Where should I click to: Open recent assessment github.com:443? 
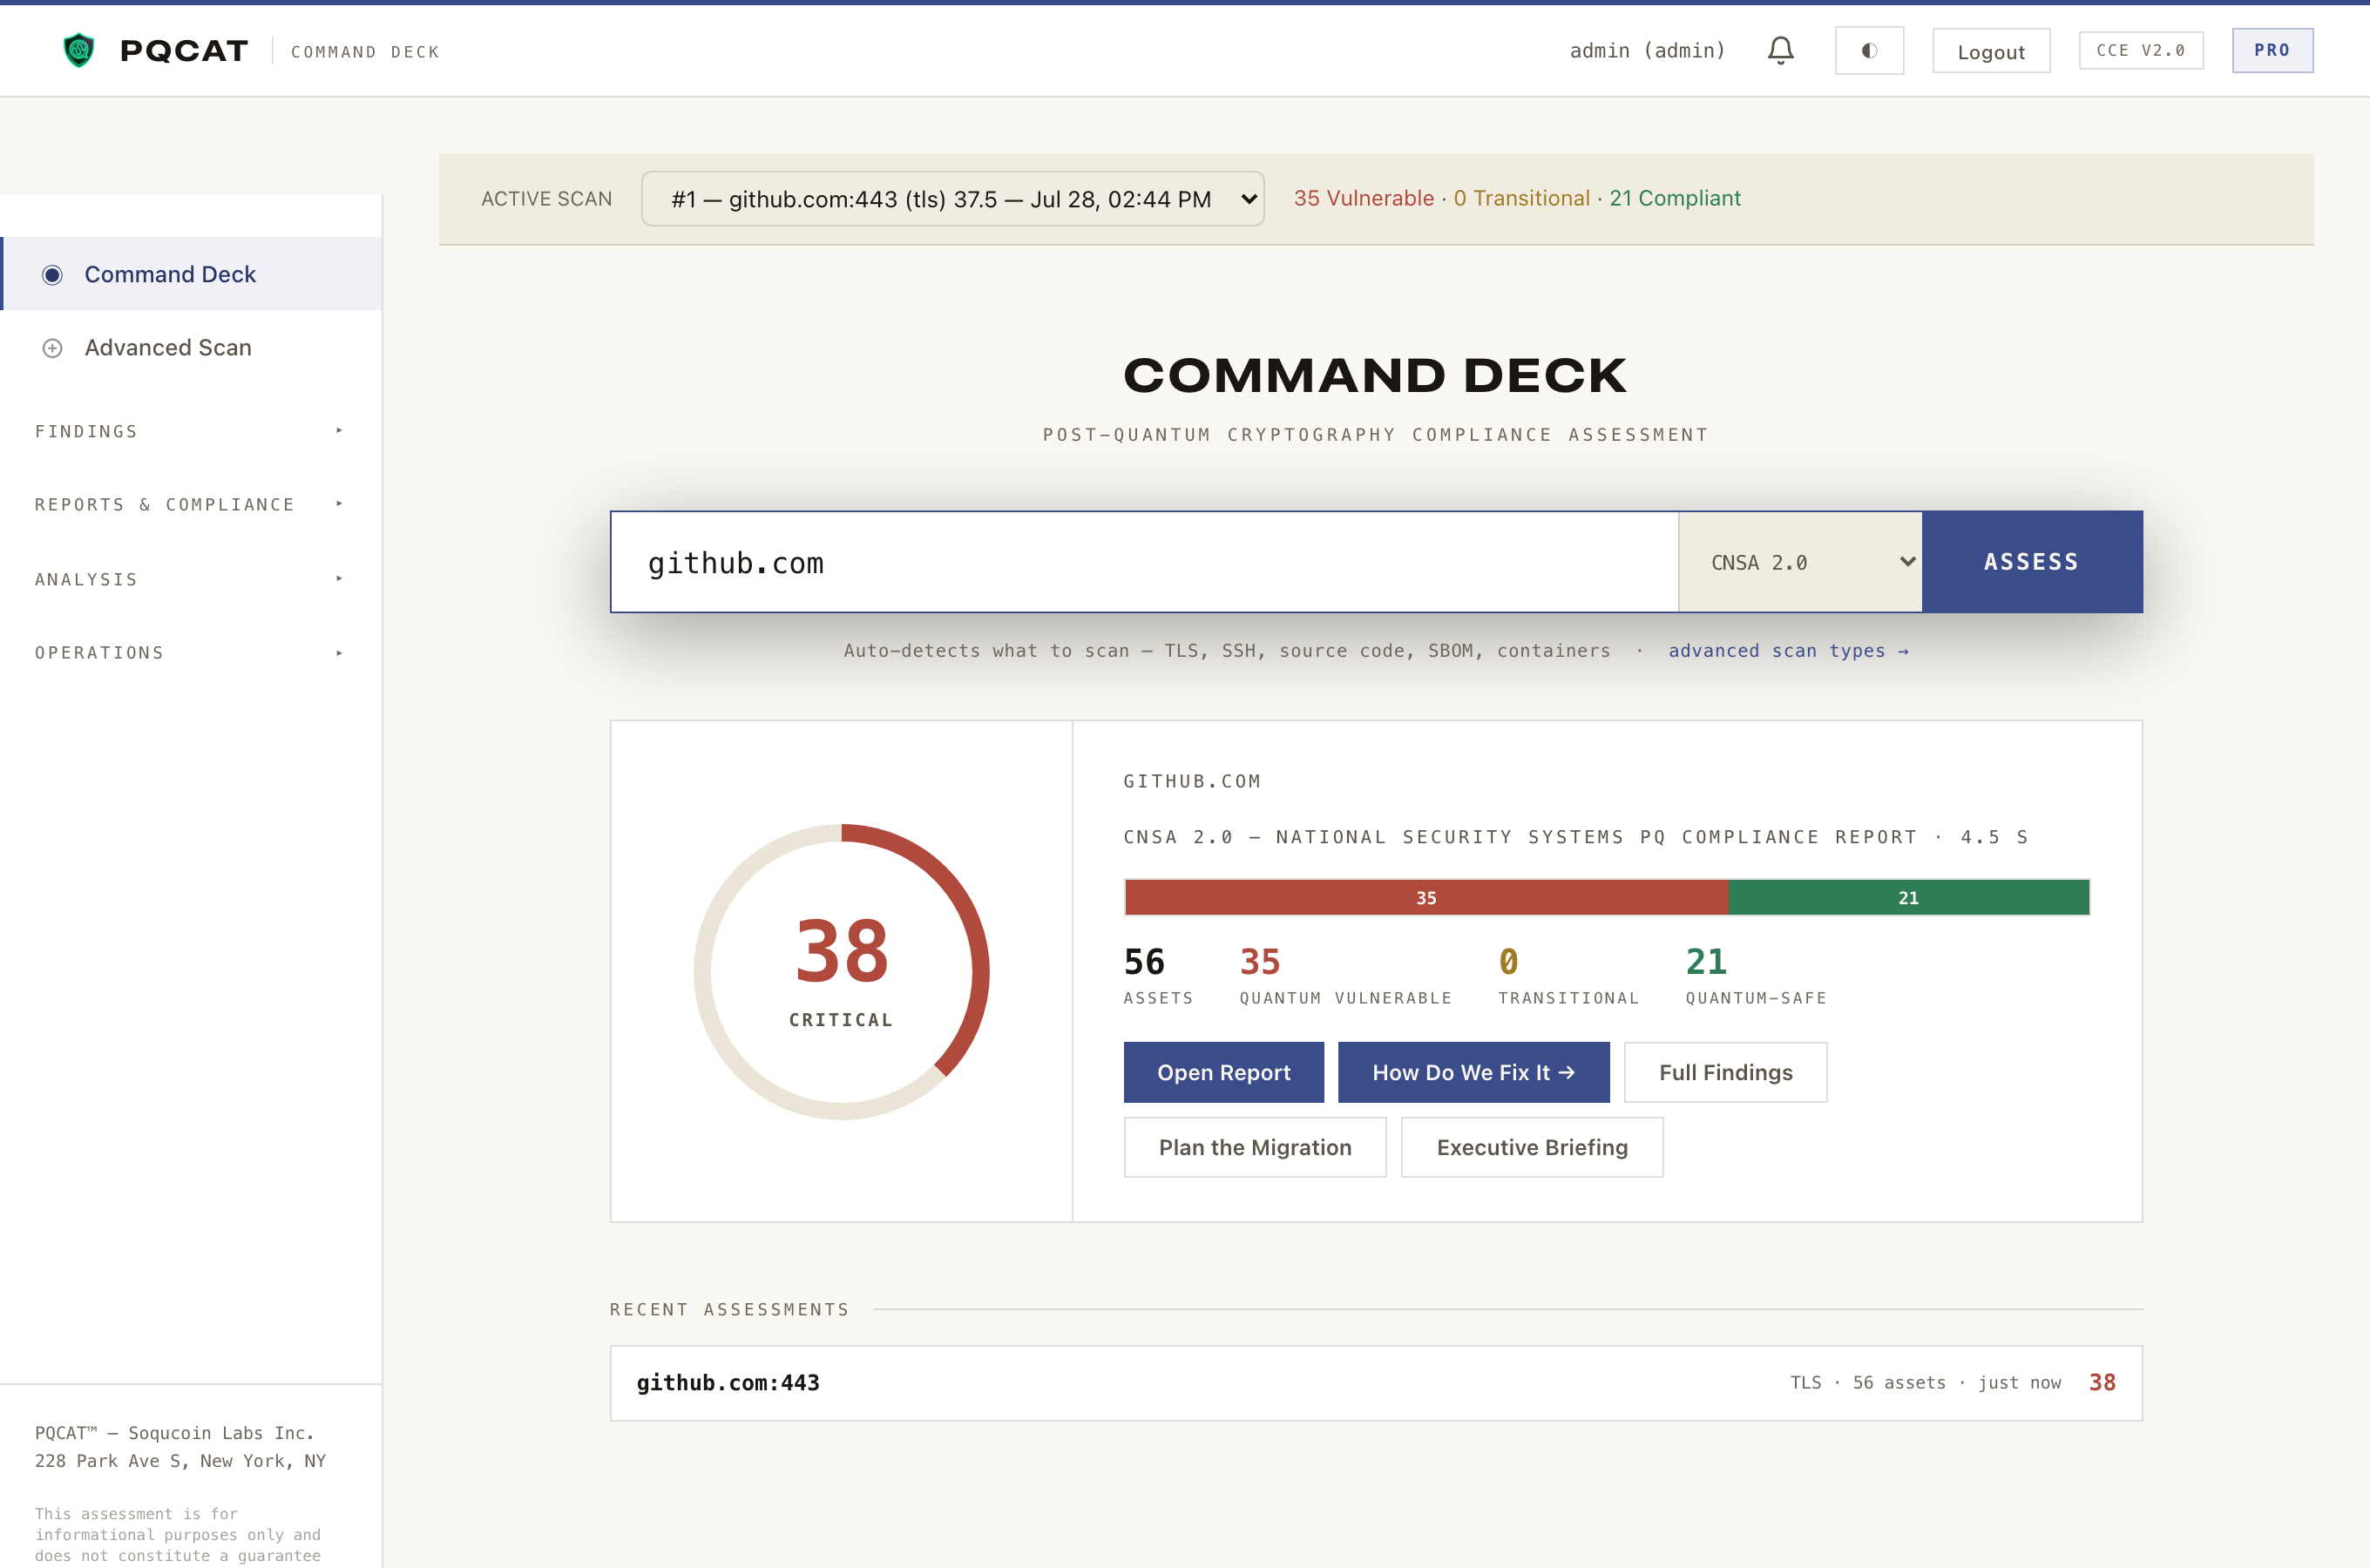[1376, 1383]
